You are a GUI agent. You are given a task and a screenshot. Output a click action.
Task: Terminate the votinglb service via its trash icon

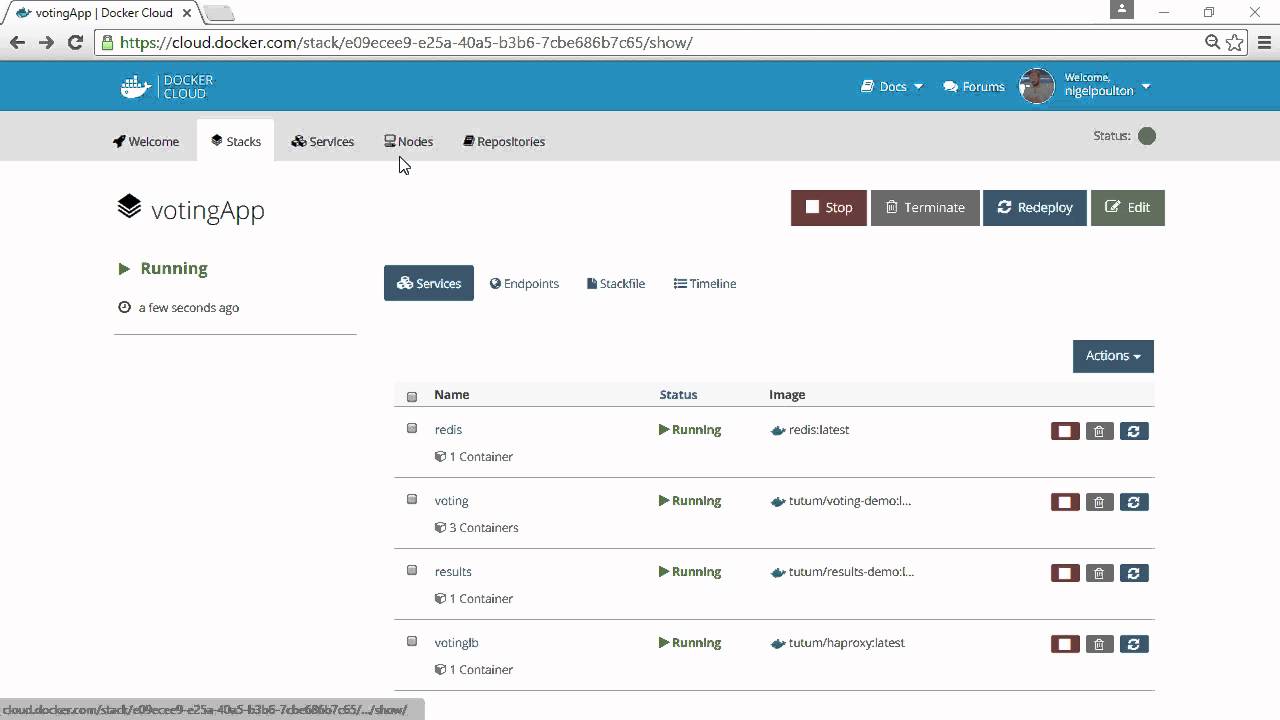(x=1099, y=644)
